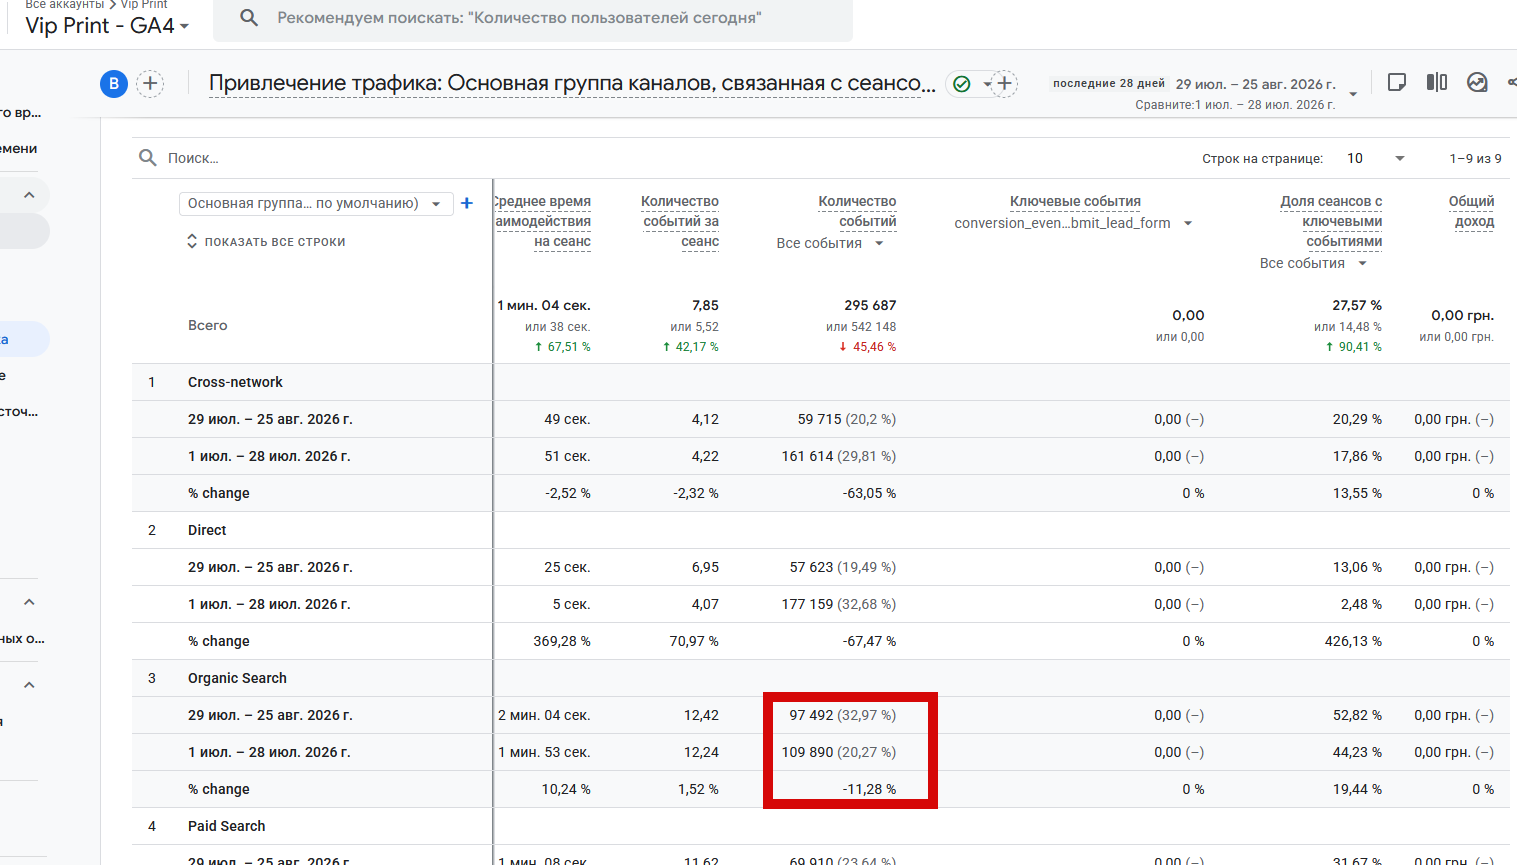1517x865 pixels.
Task: Click the blue B comparison badge
Action: pos(114,83)
